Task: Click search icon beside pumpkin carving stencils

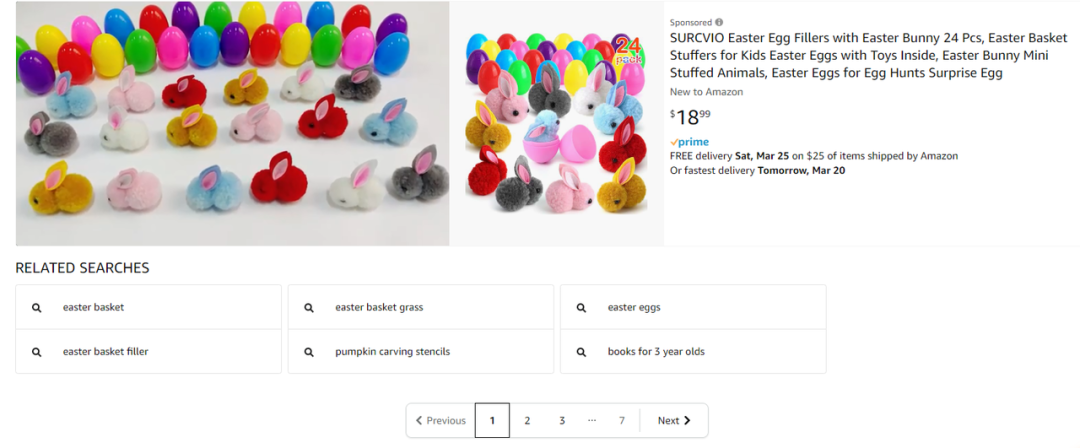Action: [309, 352]
